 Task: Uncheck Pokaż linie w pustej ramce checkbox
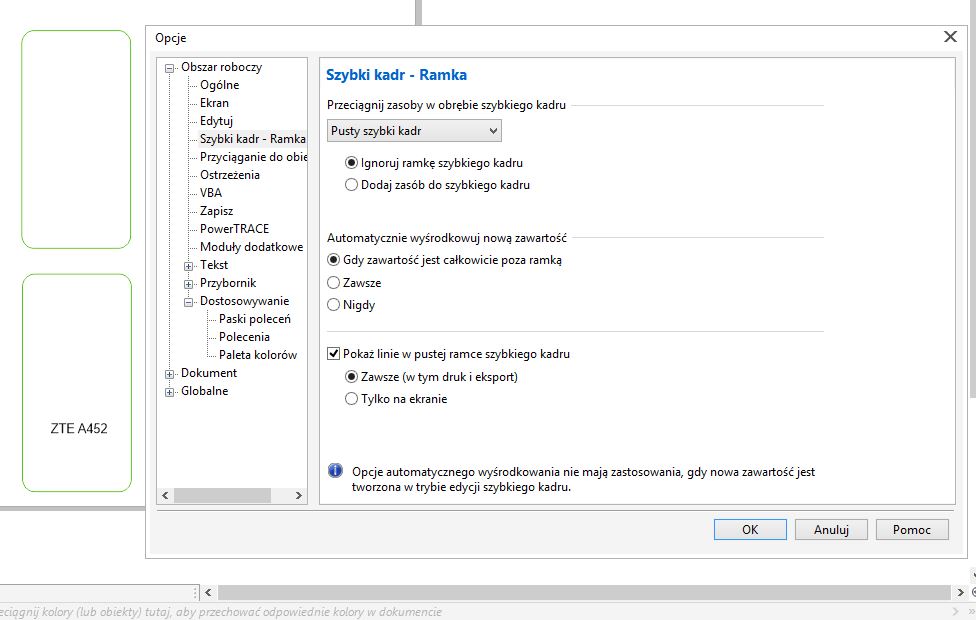point(335,354)
